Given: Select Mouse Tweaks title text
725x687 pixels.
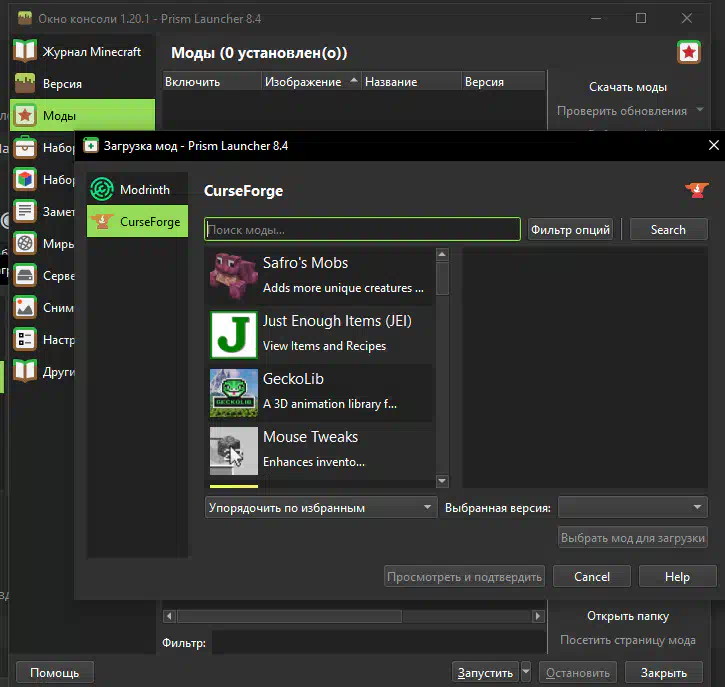Looking at the screenshot, I should click(310, 436).
